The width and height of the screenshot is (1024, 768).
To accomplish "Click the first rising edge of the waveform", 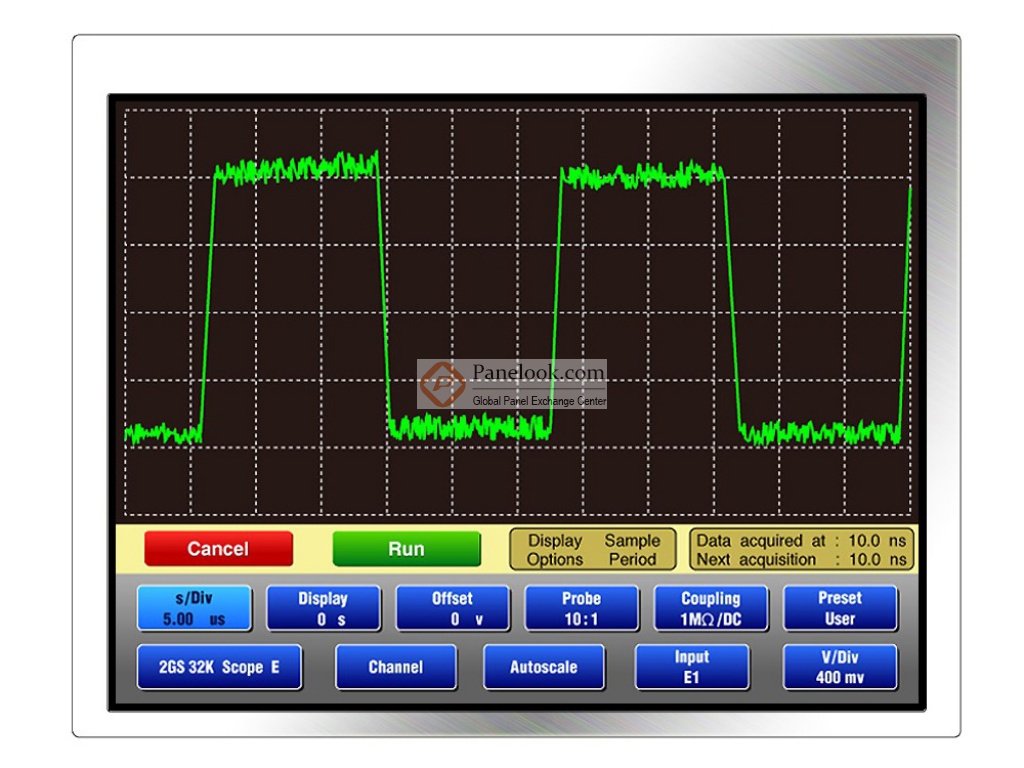I will [x=208, y=300].
